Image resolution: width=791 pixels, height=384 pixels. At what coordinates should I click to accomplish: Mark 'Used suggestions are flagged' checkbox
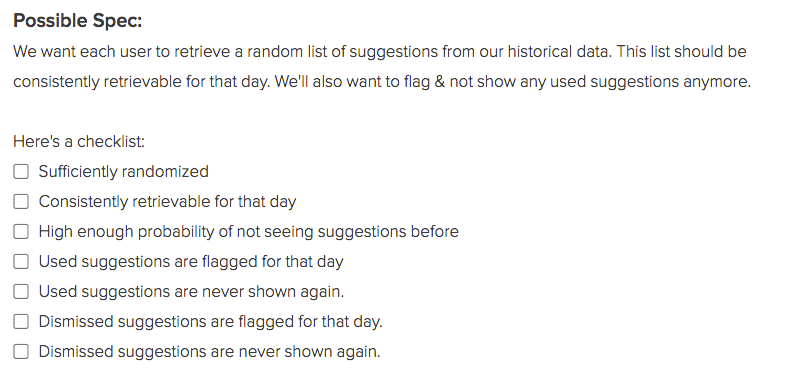point(21,261)
